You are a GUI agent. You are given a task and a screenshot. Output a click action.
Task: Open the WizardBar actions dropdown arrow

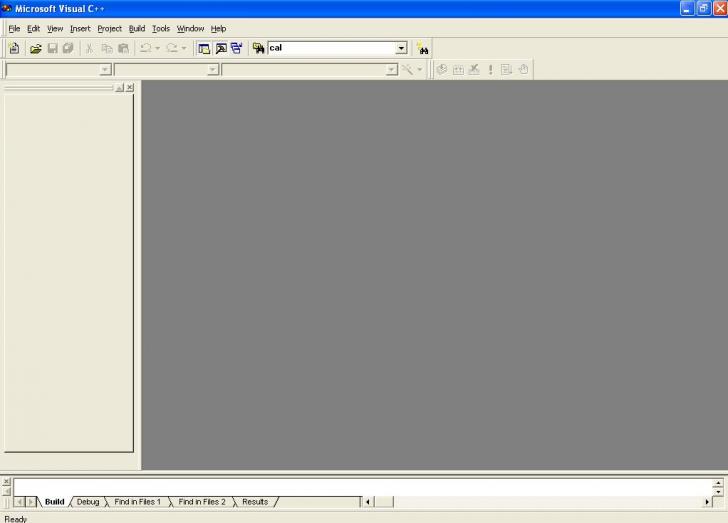420,70
